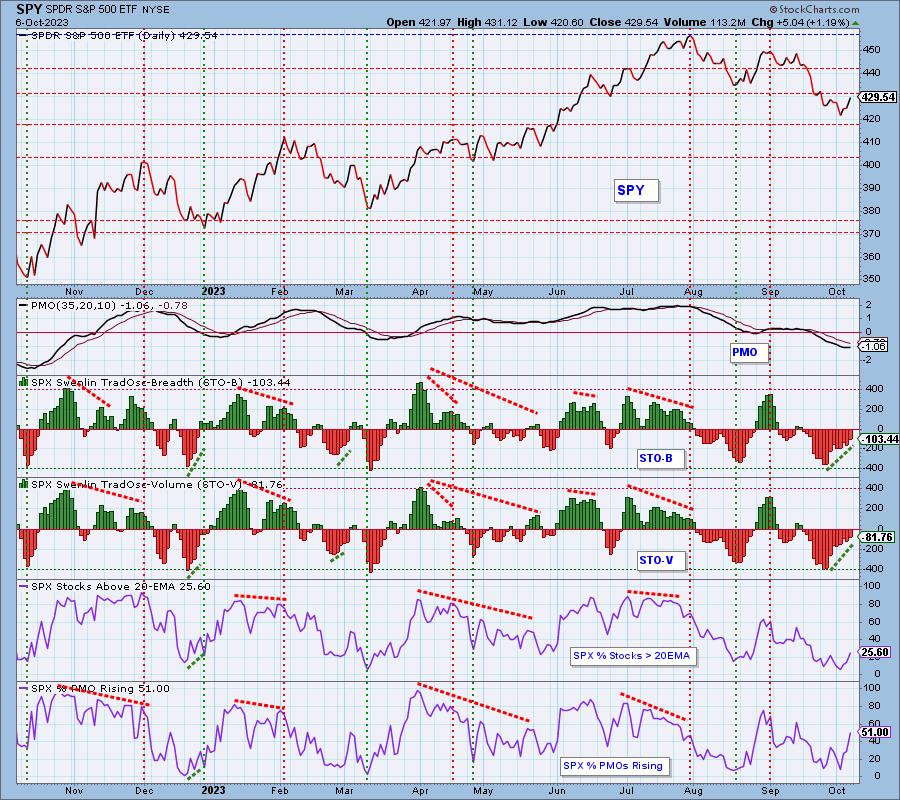The height and width of the screenshot is (800, 900).
Task: Click the 25.60 axis tag
Action: [875, 653]
